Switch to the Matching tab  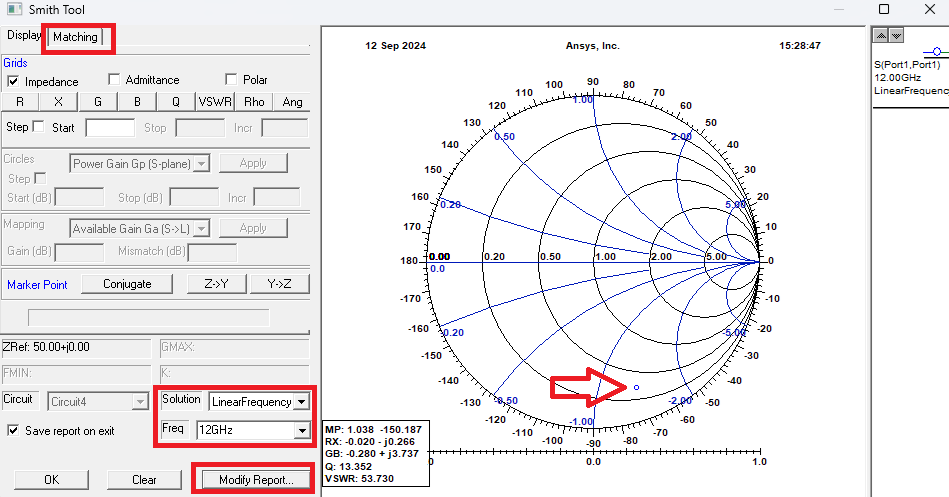point(76,37)
